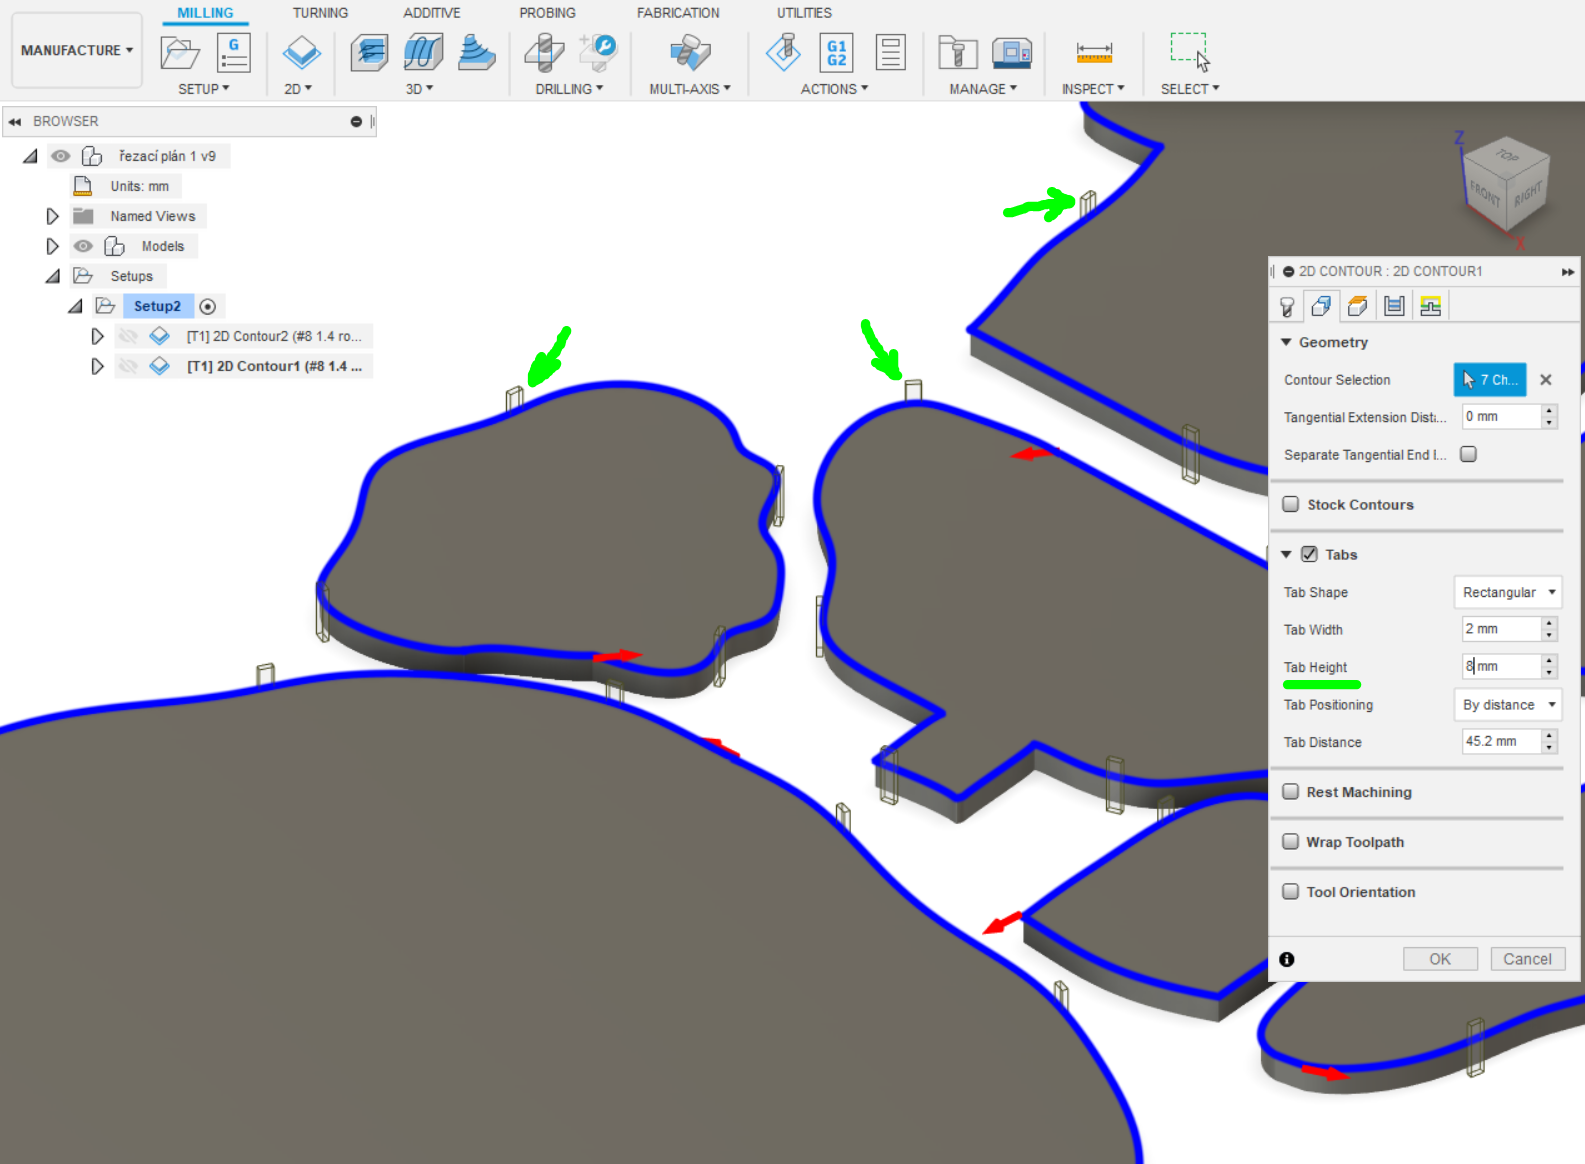
Task: Click the New Setup folder icon
Action: 179,52
